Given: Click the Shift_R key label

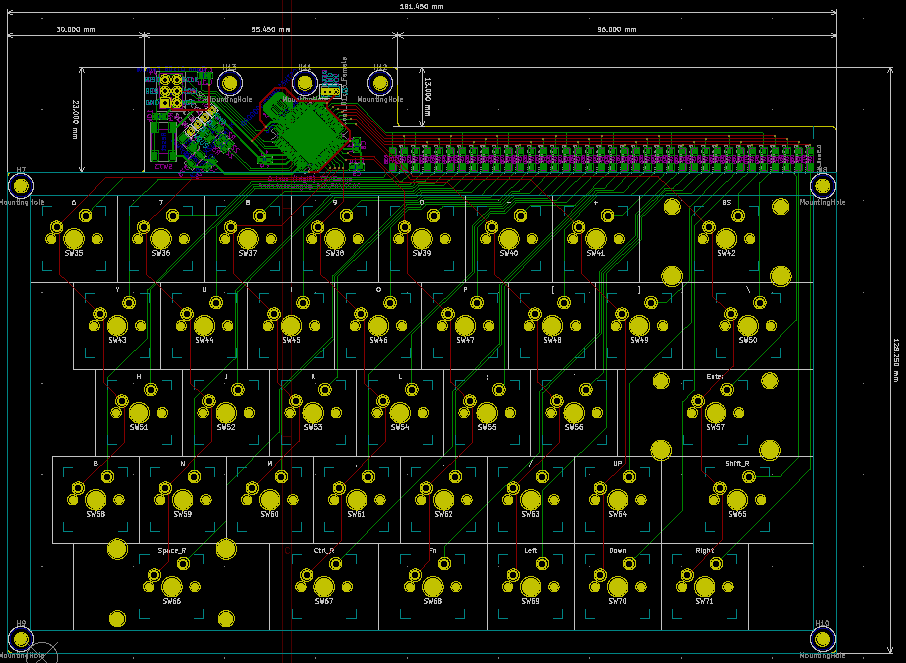Looking at the screenshot, I should 737,464.
